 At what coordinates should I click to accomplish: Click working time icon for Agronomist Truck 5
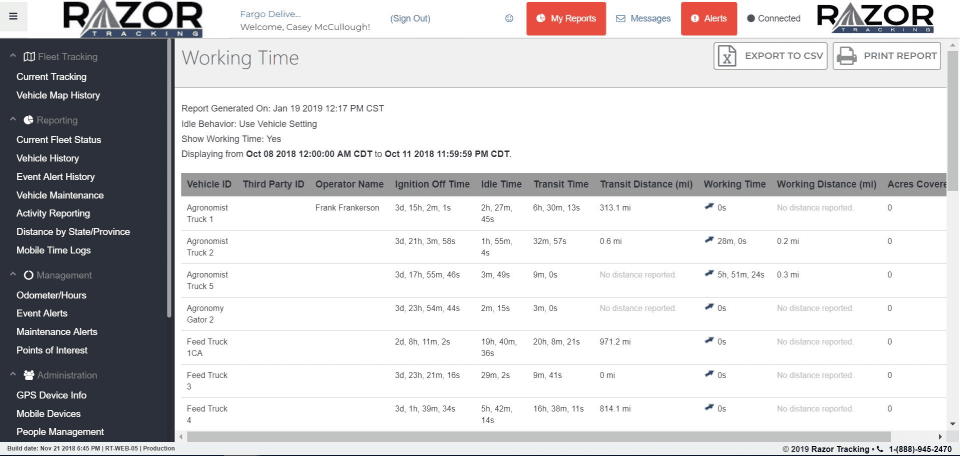click(x=709, y=274)
